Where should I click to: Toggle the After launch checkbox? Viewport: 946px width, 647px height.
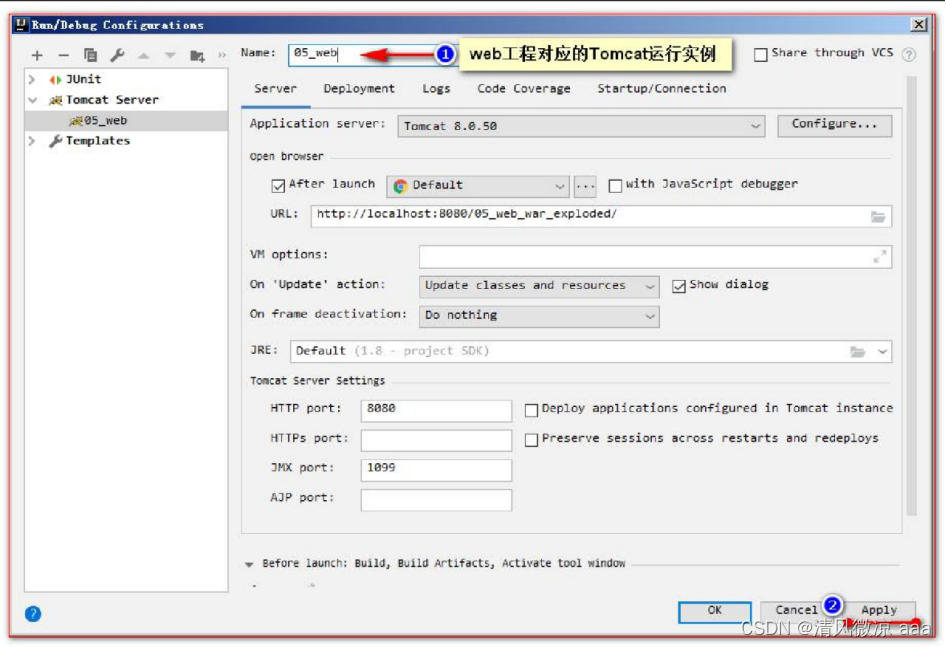278,185
